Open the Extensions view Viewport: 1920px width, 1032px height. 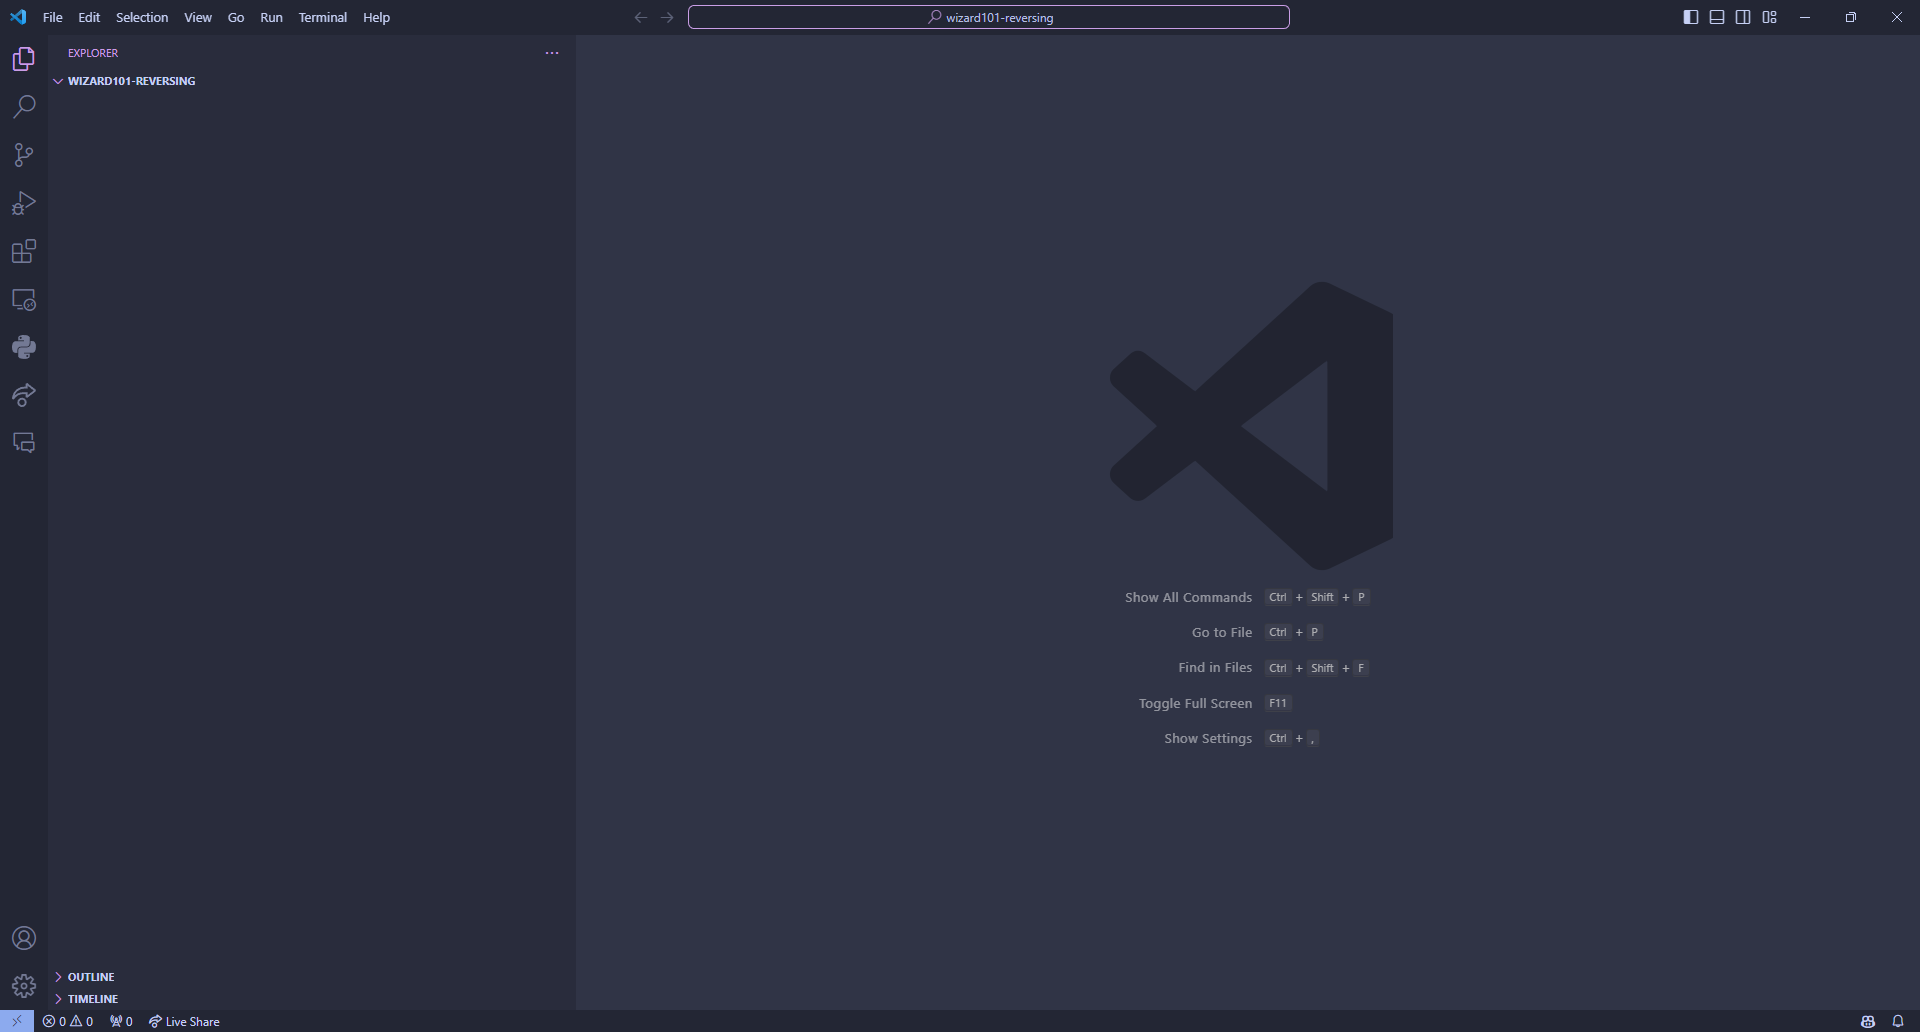coord(24,251)
